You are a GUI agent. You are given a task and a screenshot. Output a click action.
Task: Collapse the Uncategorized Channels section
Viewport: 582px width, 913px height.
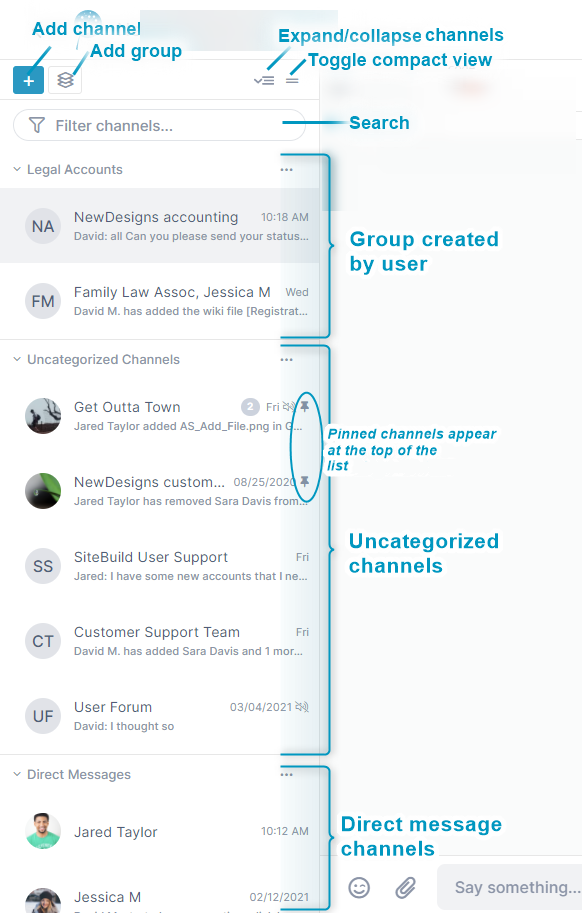coord(17,359)
